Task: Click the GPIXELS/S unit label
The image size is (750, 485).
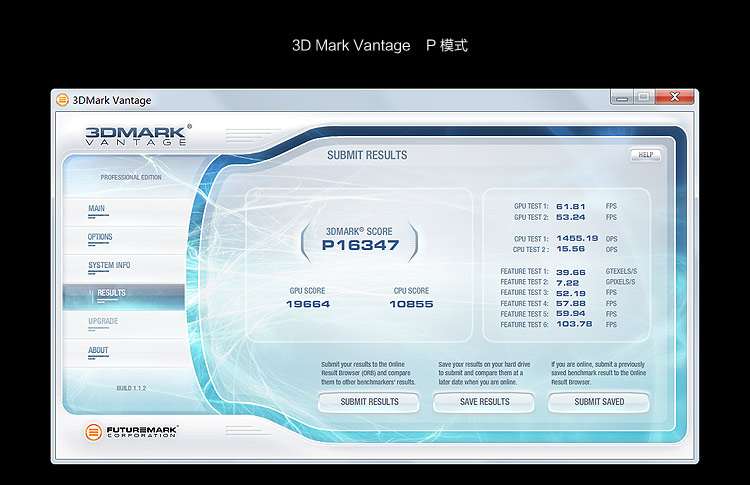Action: (620, 282)
